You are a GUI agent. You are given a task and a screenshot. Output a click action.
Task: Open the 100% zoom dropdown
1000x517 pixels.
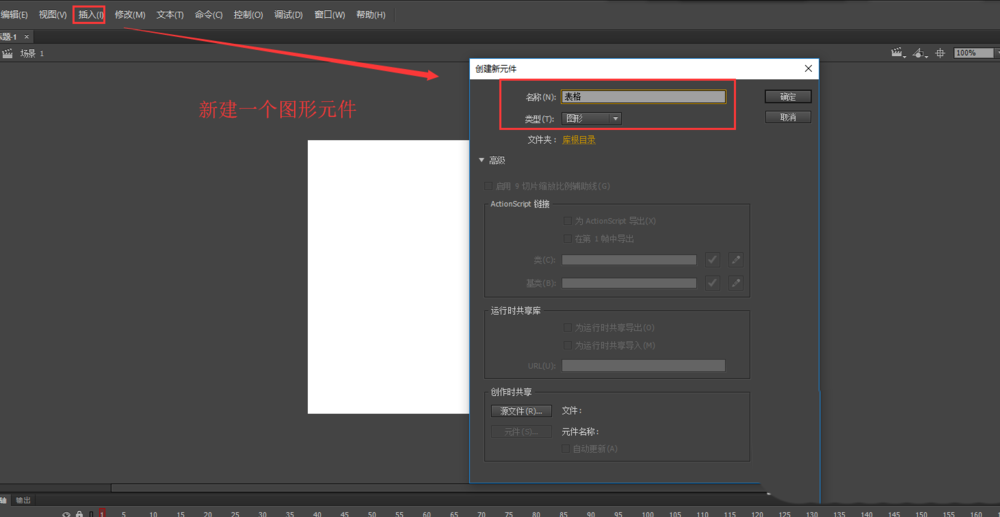tap(996, 54)
